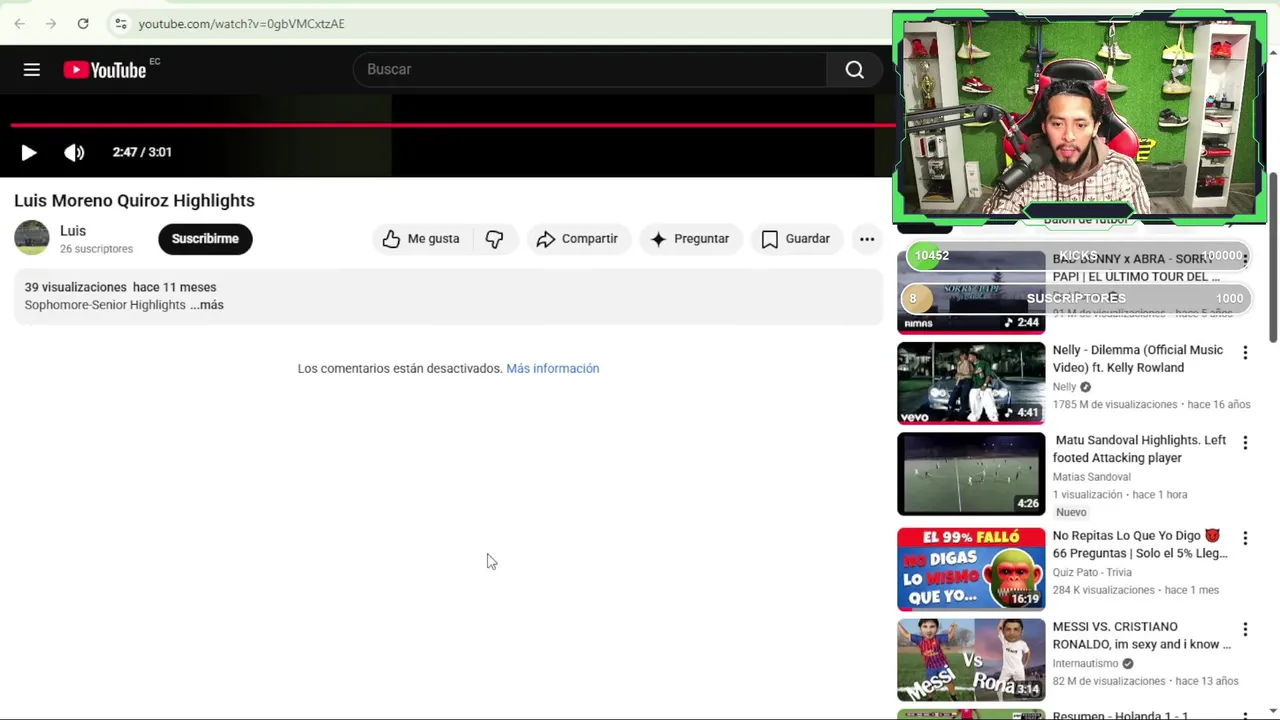Screen dimensions: 1280x720
Task: Mute the video using the speaker icon
Action: pos(74,152)
